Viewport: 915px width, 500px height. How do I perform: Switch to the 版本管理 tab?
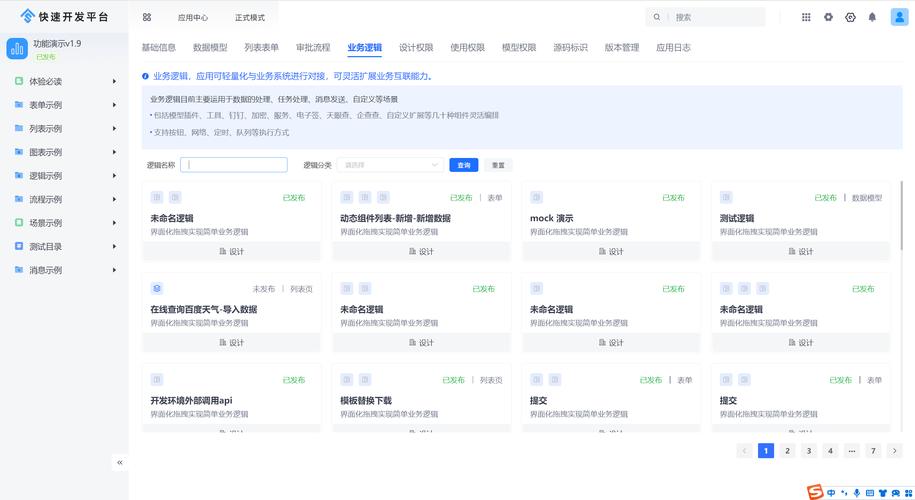tap(622, 47)
